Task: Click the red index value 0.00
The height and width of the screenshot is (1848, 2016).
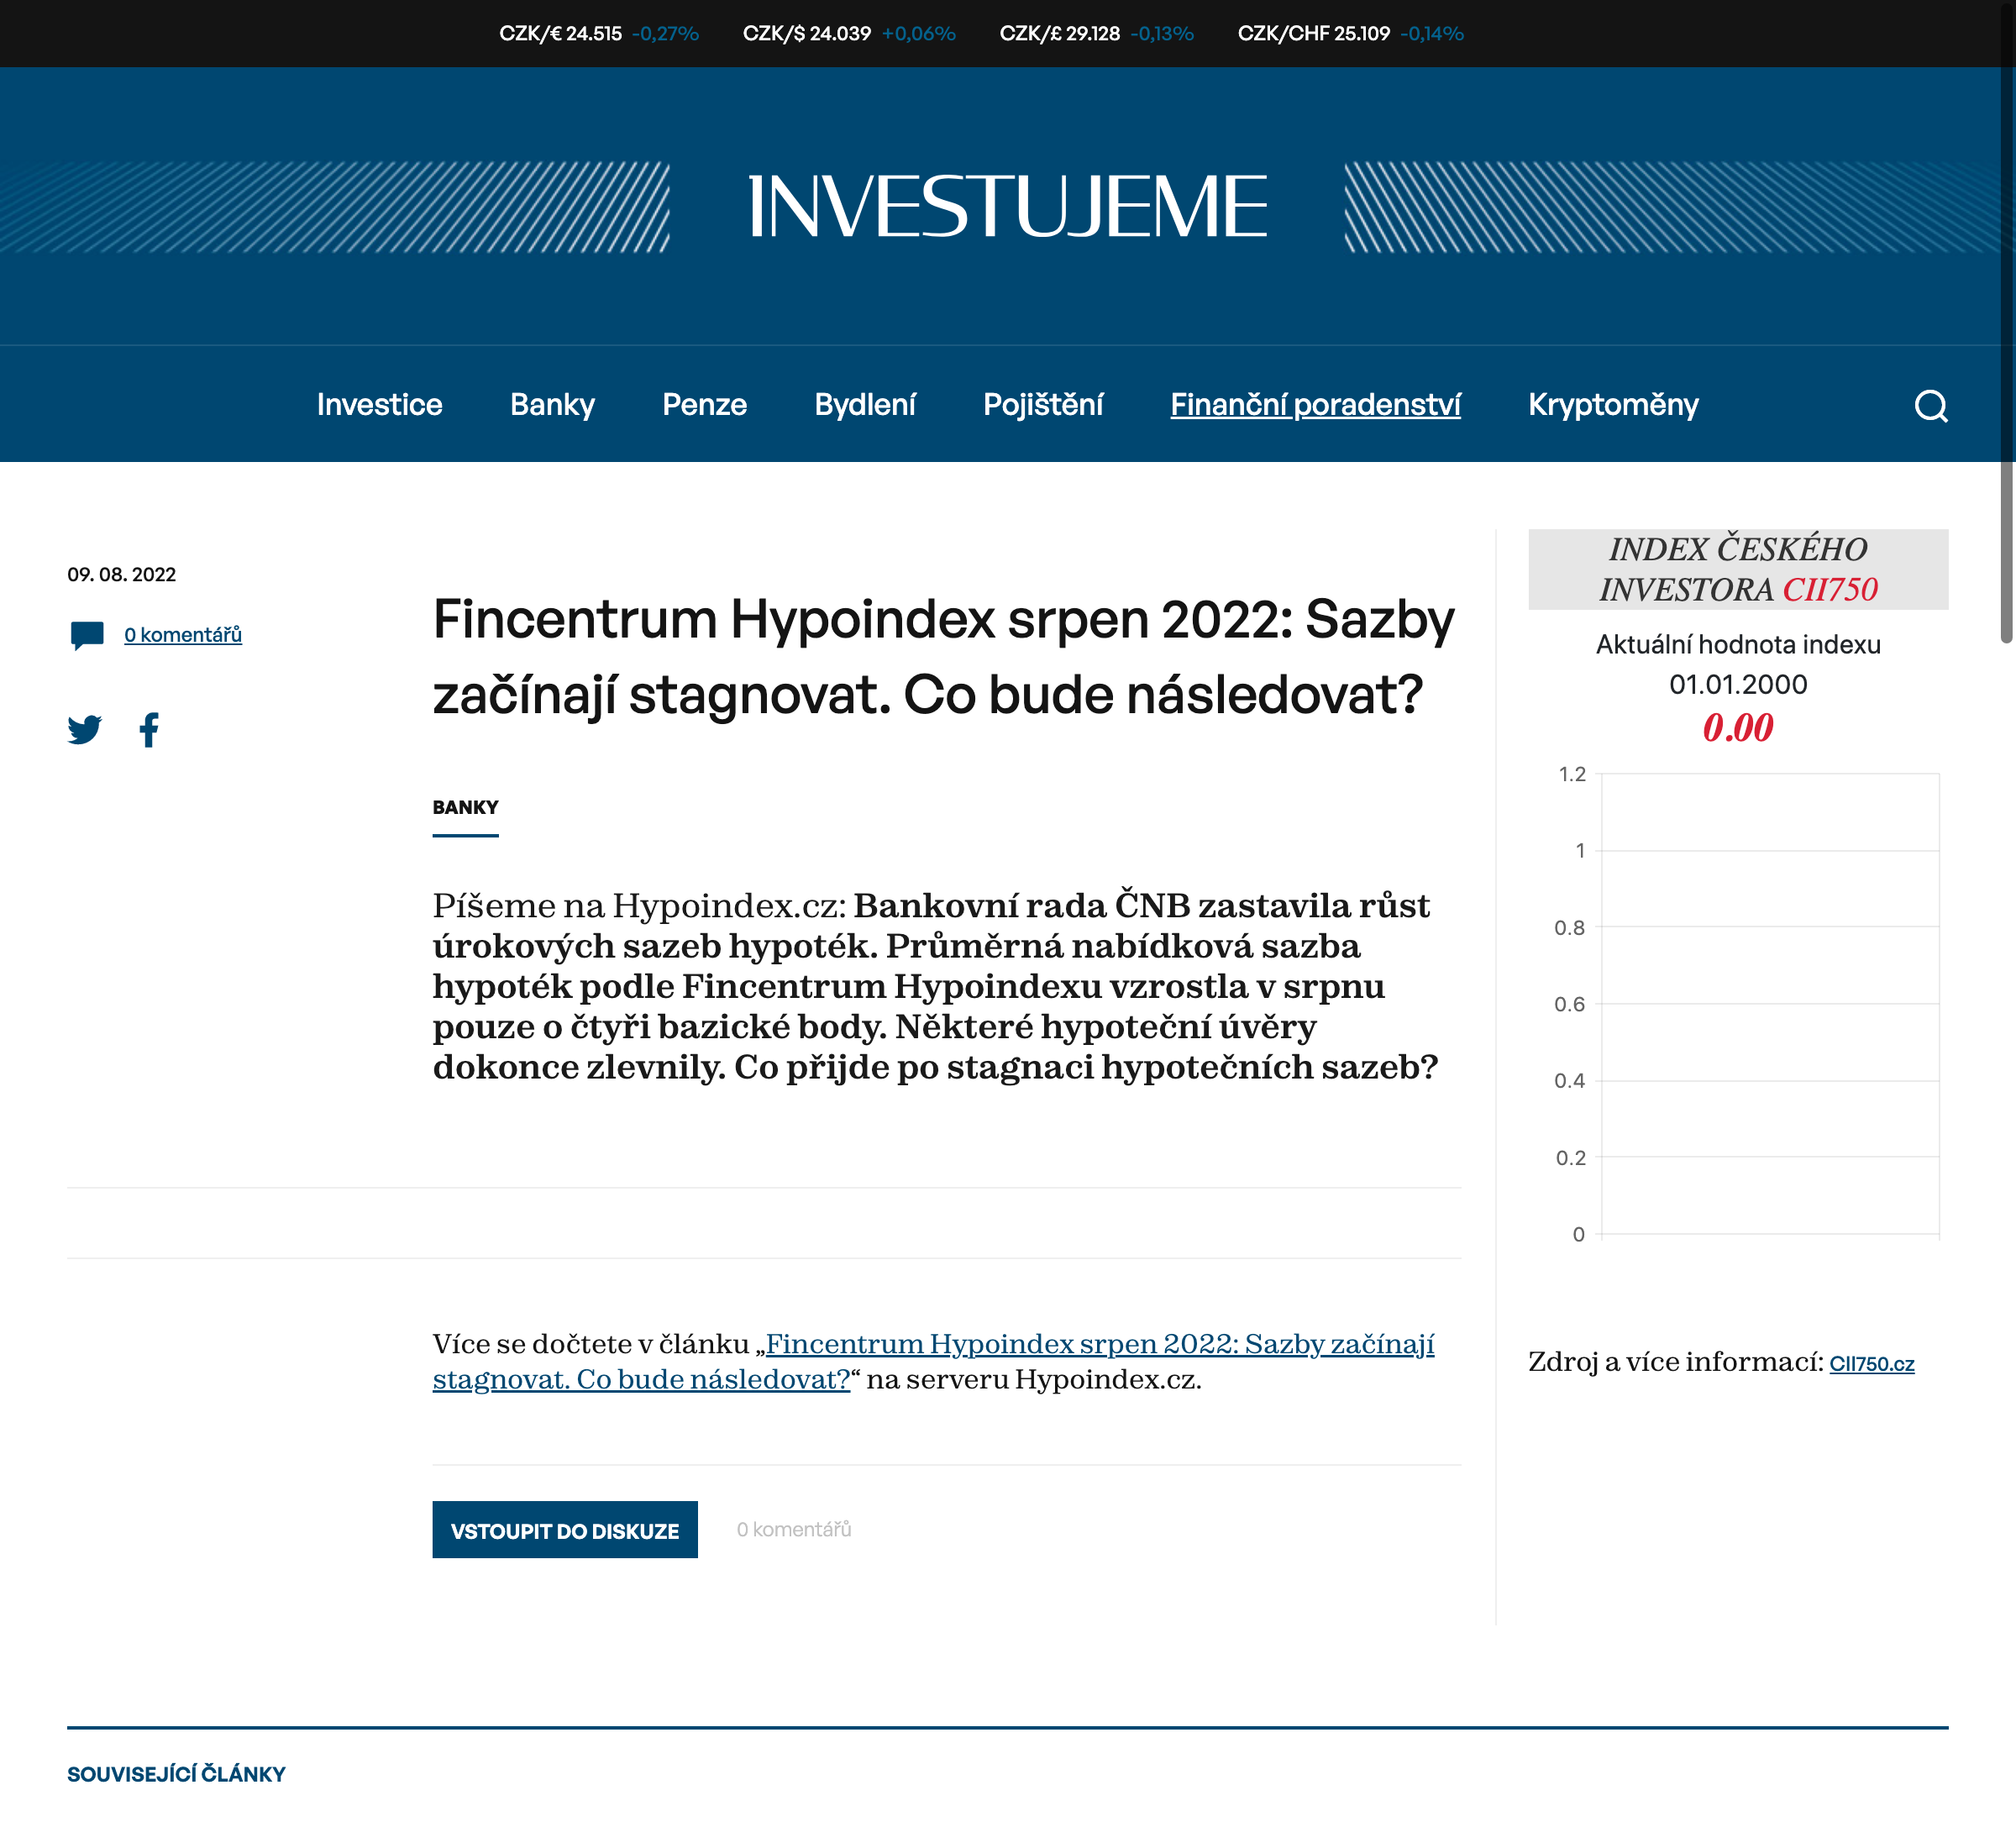Action: [x=1738, y=727]
